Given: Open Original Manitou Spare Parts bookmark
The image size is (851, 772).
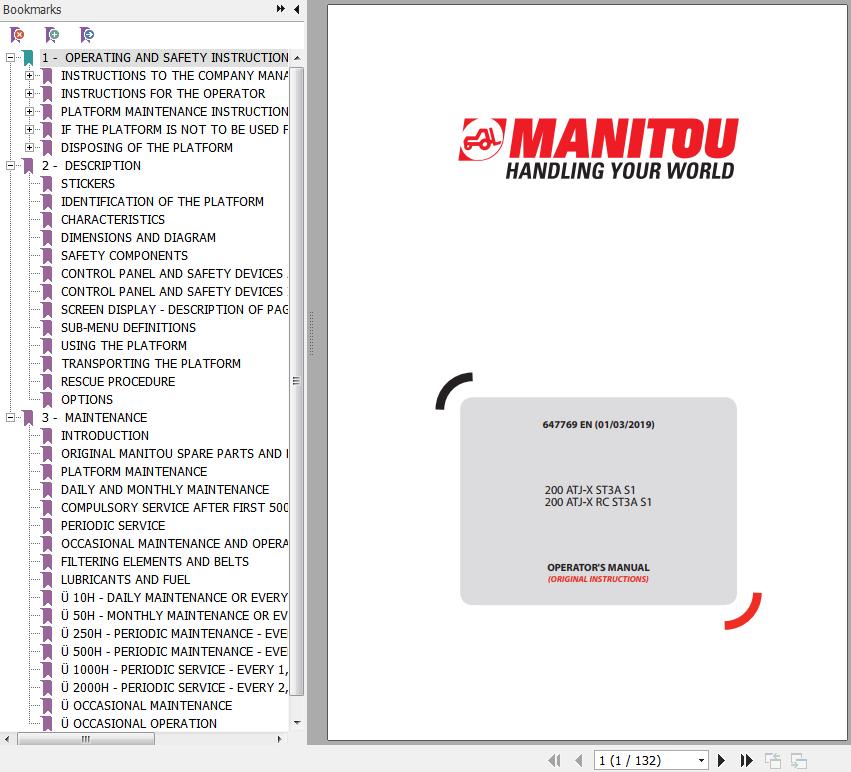Looking at the screenshot, I should [174, 453].
